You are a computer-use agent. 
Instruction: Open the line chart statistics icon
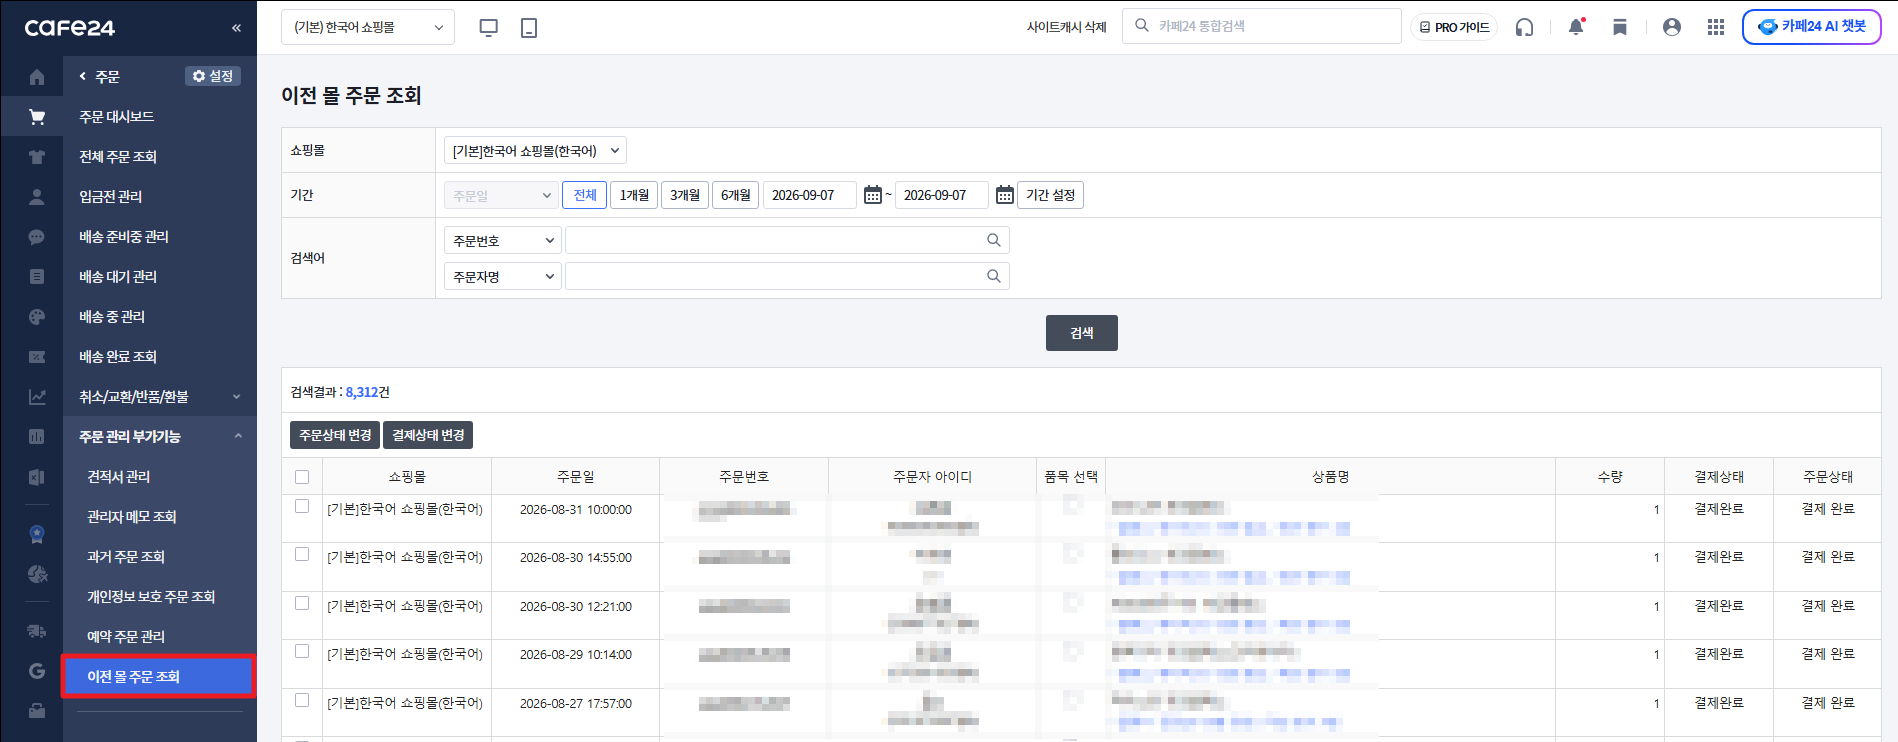click(x=37, y=397)
